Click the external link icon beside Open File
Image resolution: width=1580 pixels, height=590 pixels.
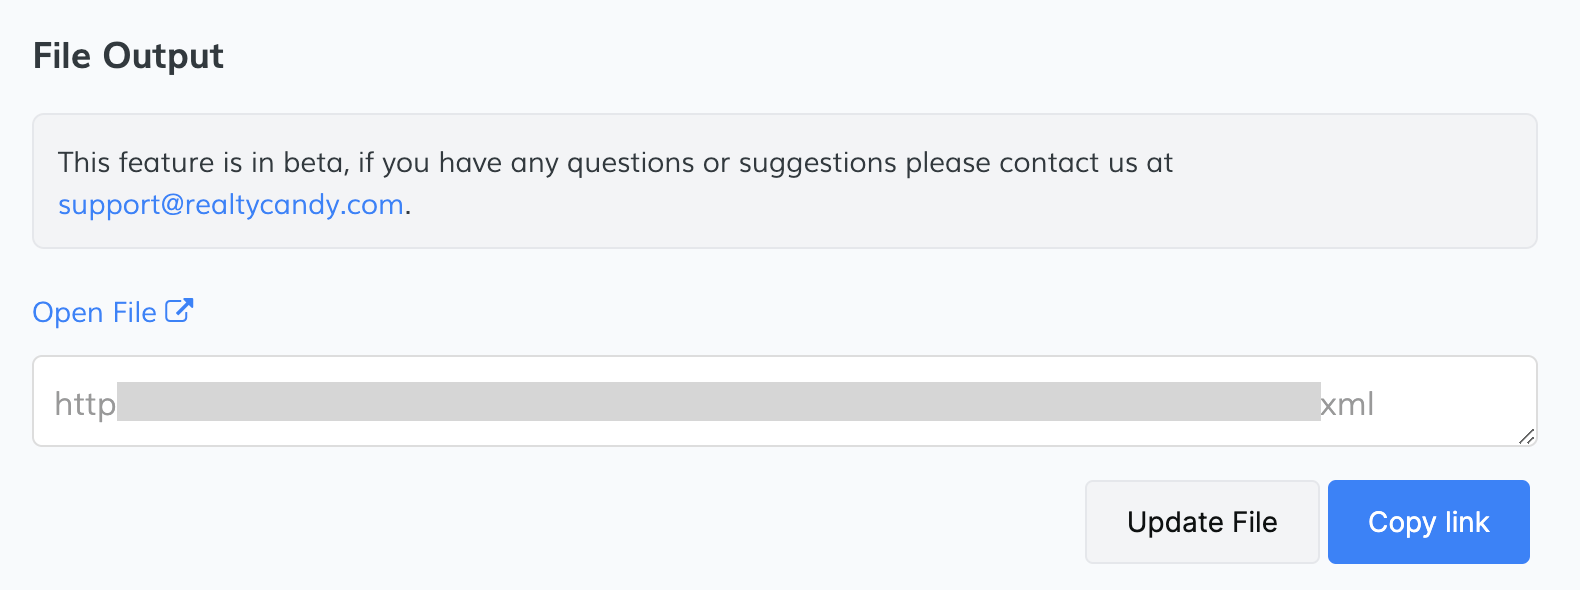pos(179,311)
